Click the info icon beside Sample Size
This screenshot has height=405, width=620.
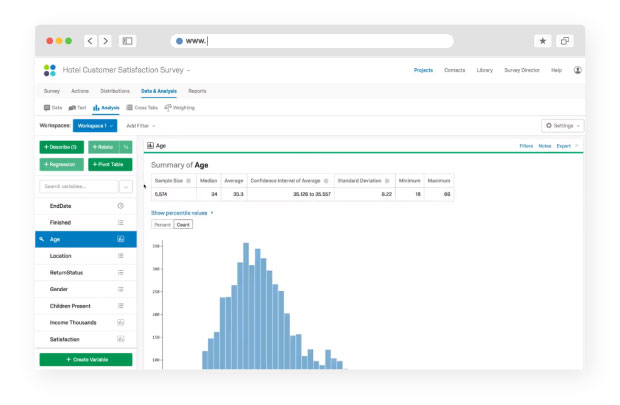click(x=189, y=181)
